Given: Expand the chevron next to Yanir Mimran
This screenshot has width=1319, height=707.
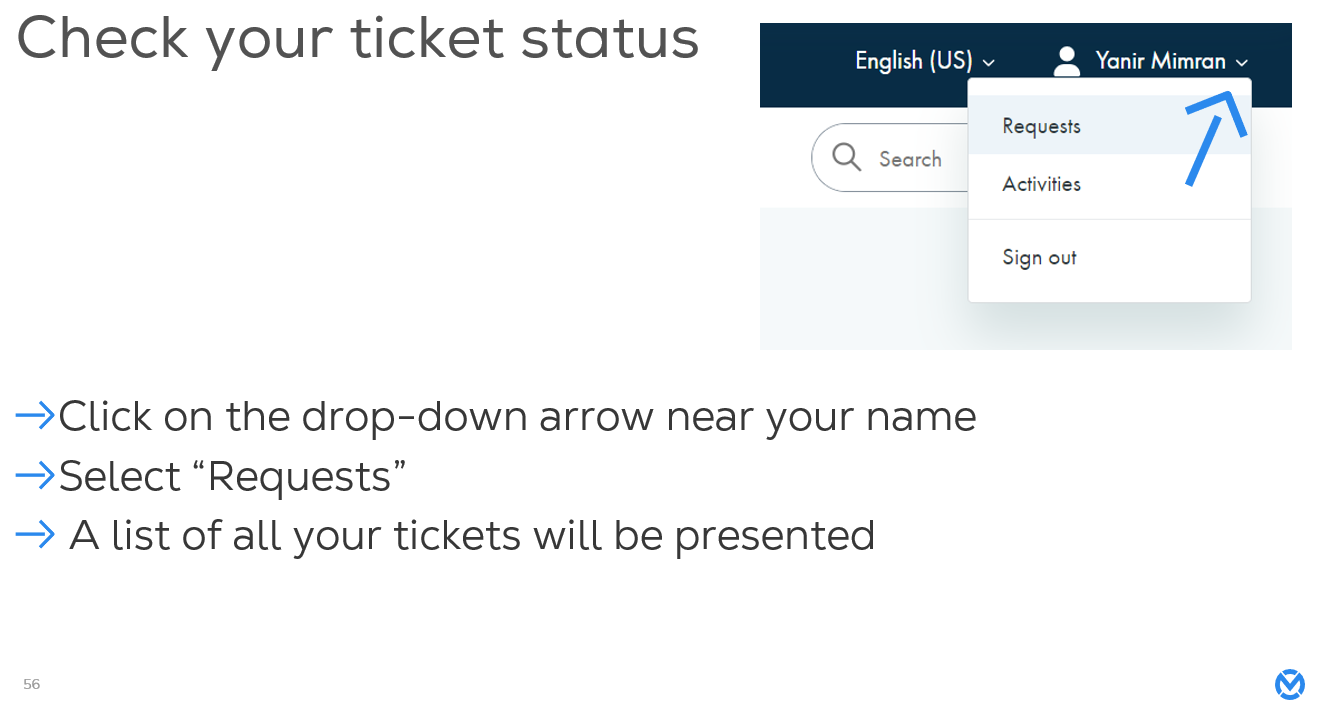Looking at the screenshot, I should click(x=1242, y=62).
